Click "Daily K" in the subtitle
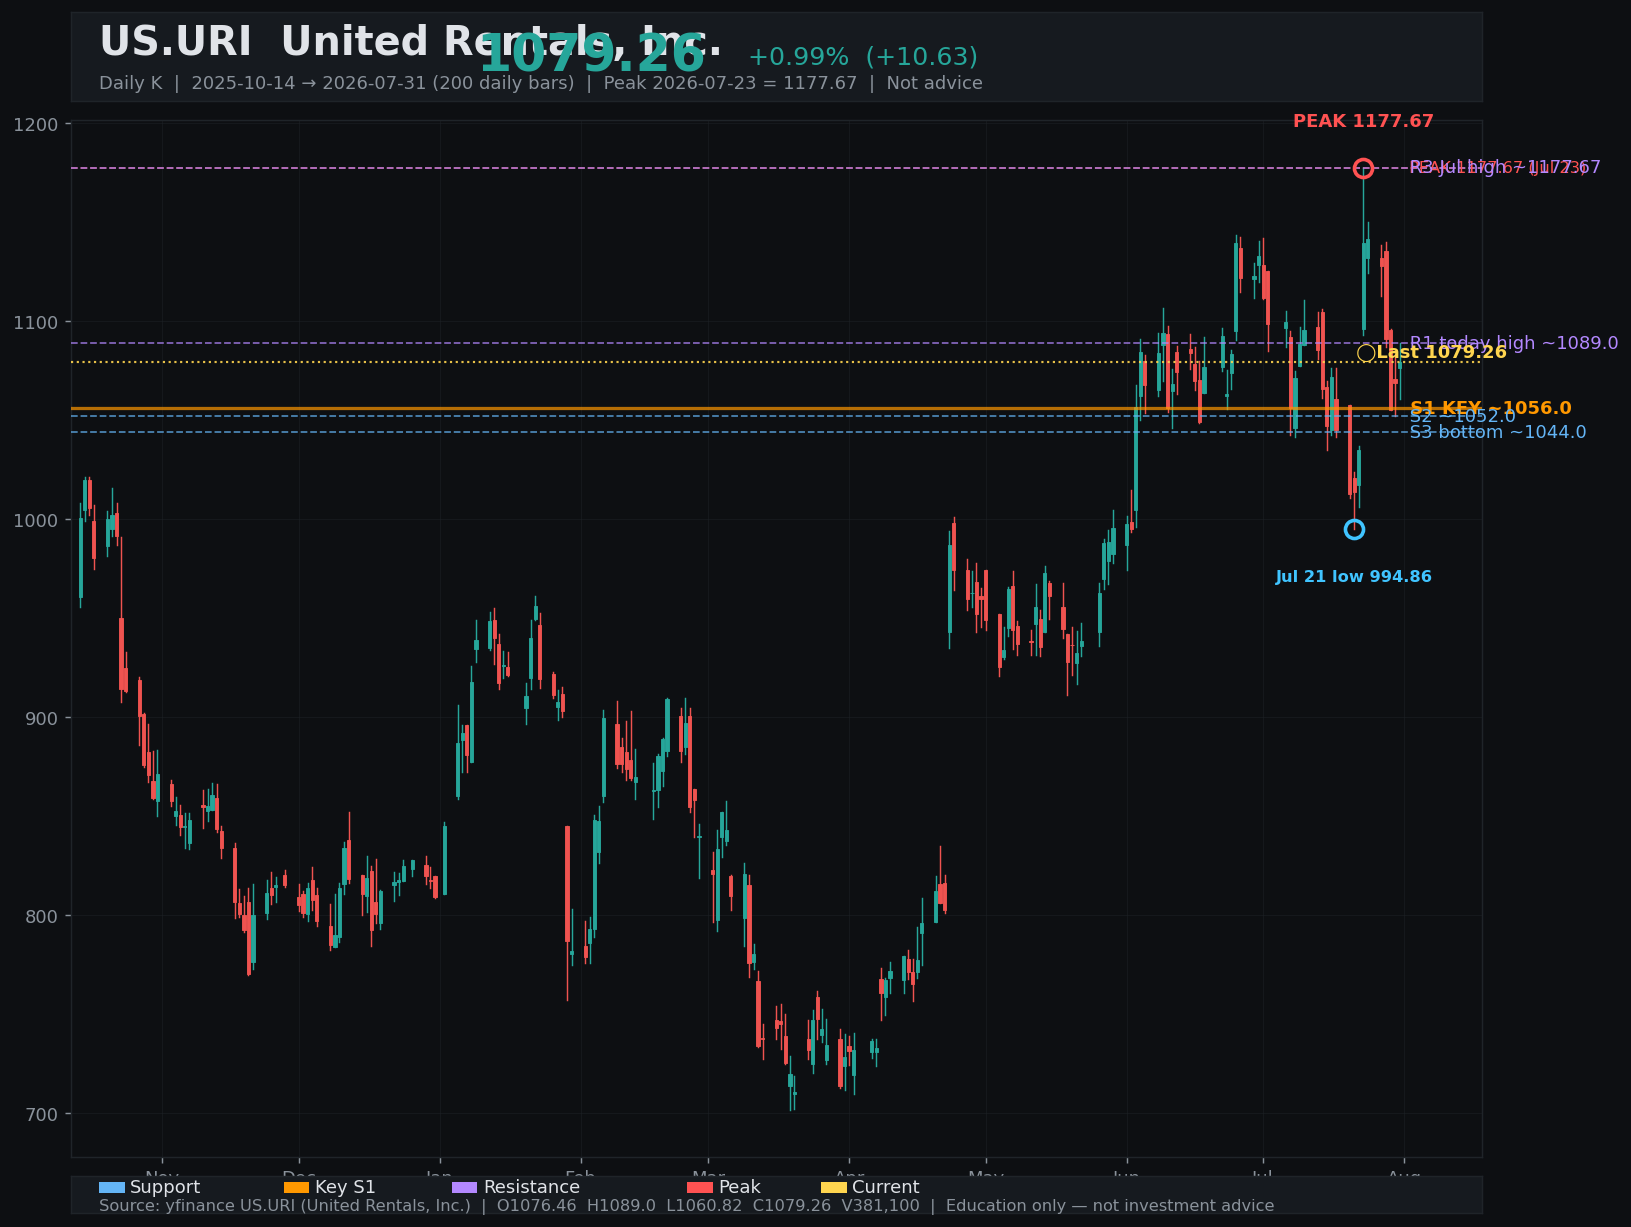 coord(130,83)
